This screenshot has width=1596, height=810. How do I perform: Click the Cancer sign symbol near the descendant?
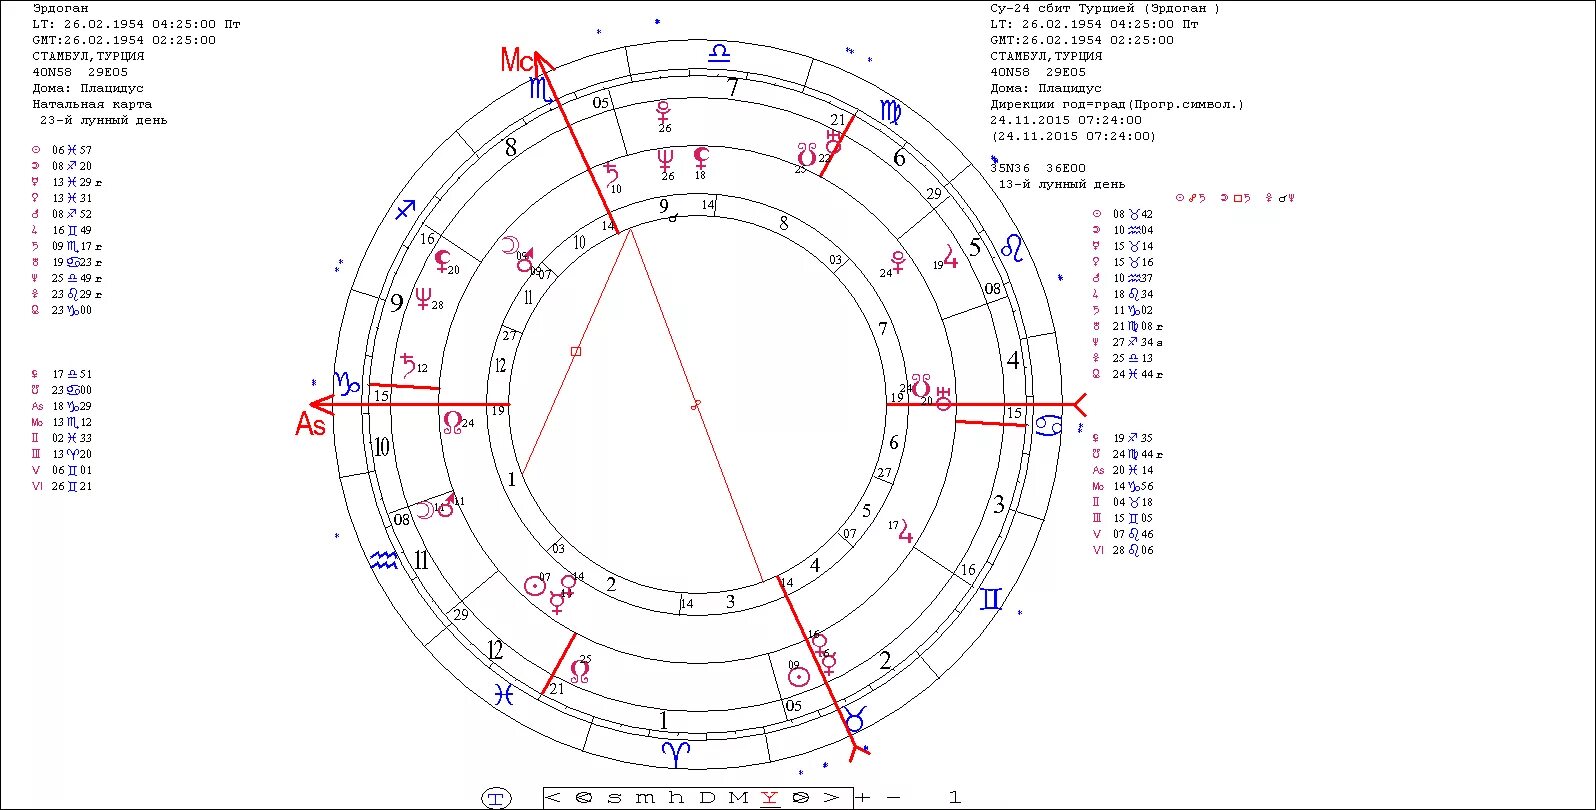tap(1048, 427)
